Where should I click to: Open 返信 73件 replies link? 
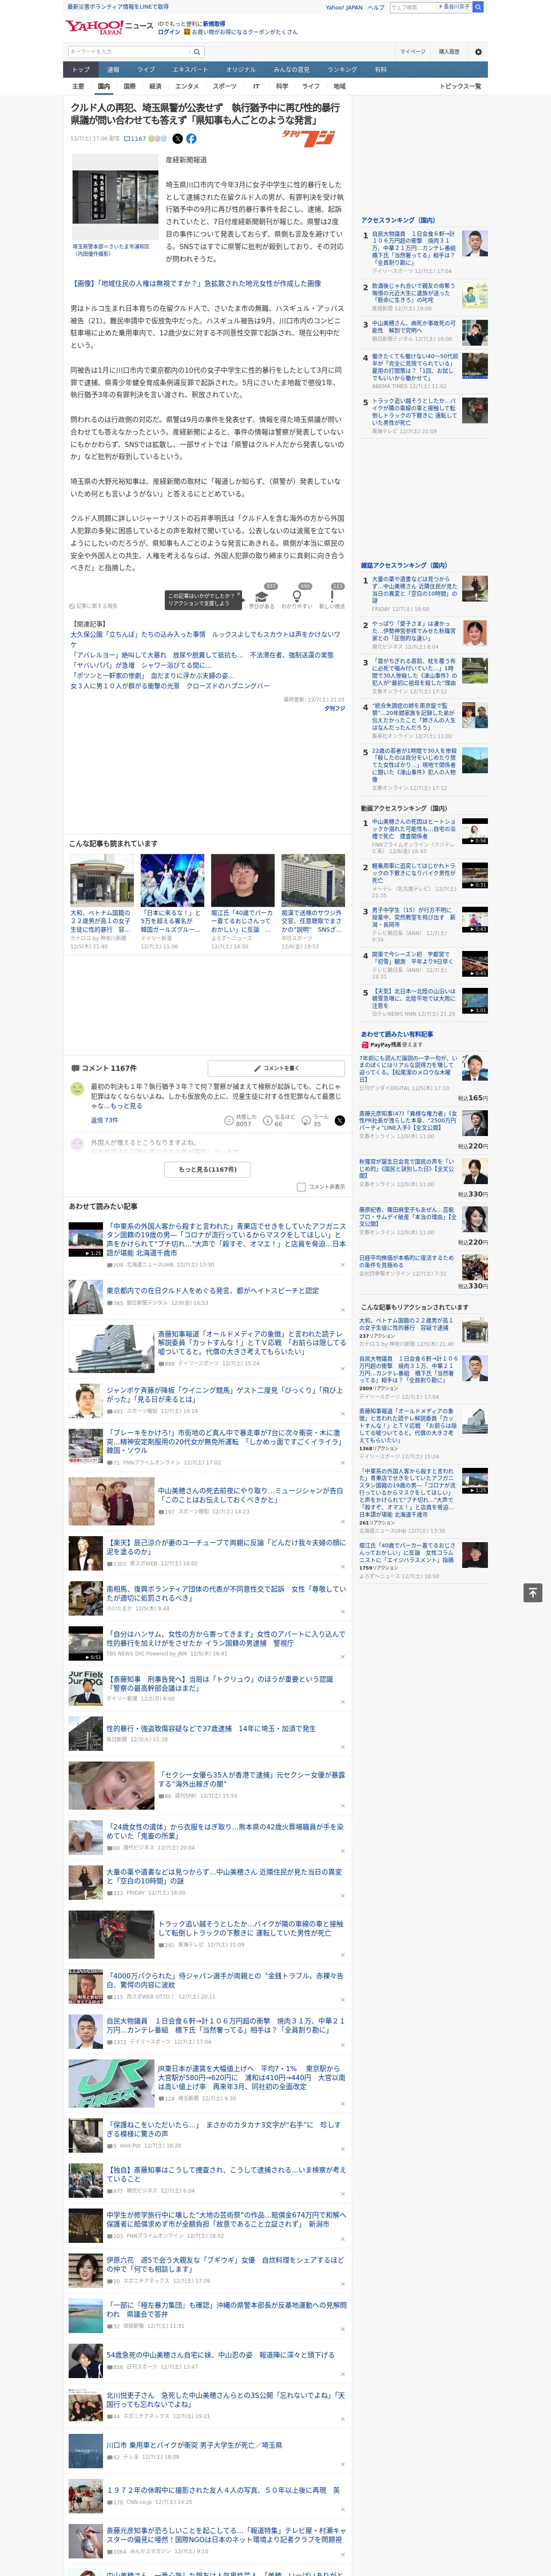(x=104, y=1120)
